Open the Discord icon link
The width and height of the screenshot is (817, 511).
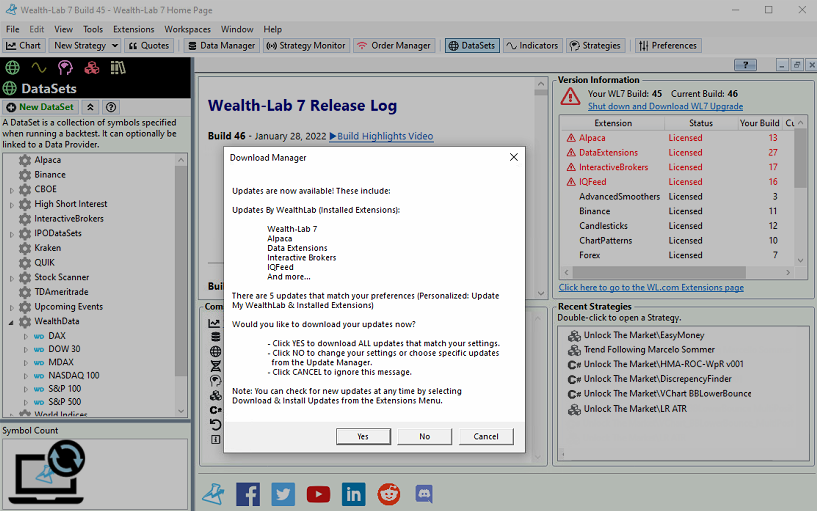coord(423,493)
